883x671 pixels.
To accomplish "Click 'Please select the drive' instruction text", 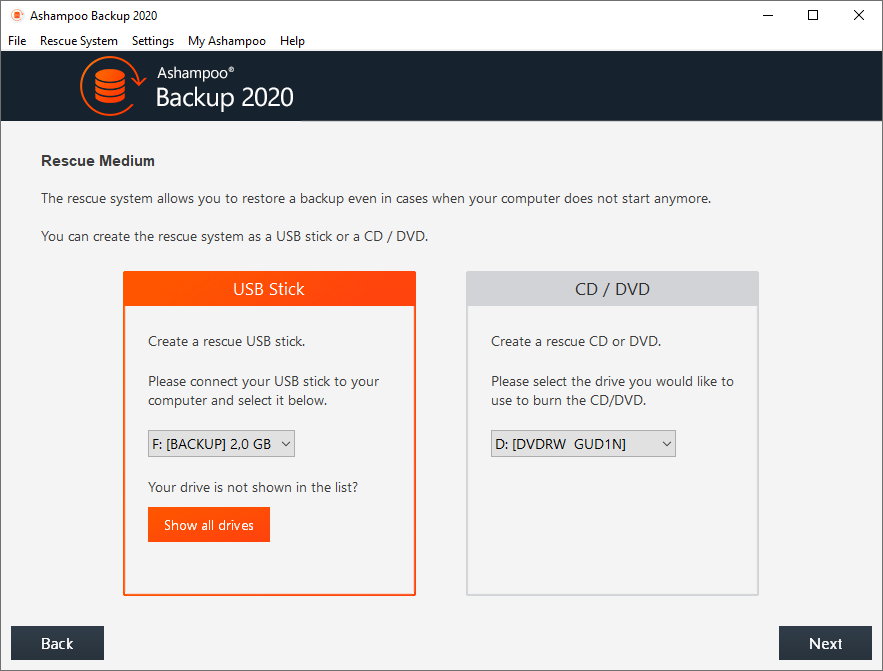I will (612, 391).
